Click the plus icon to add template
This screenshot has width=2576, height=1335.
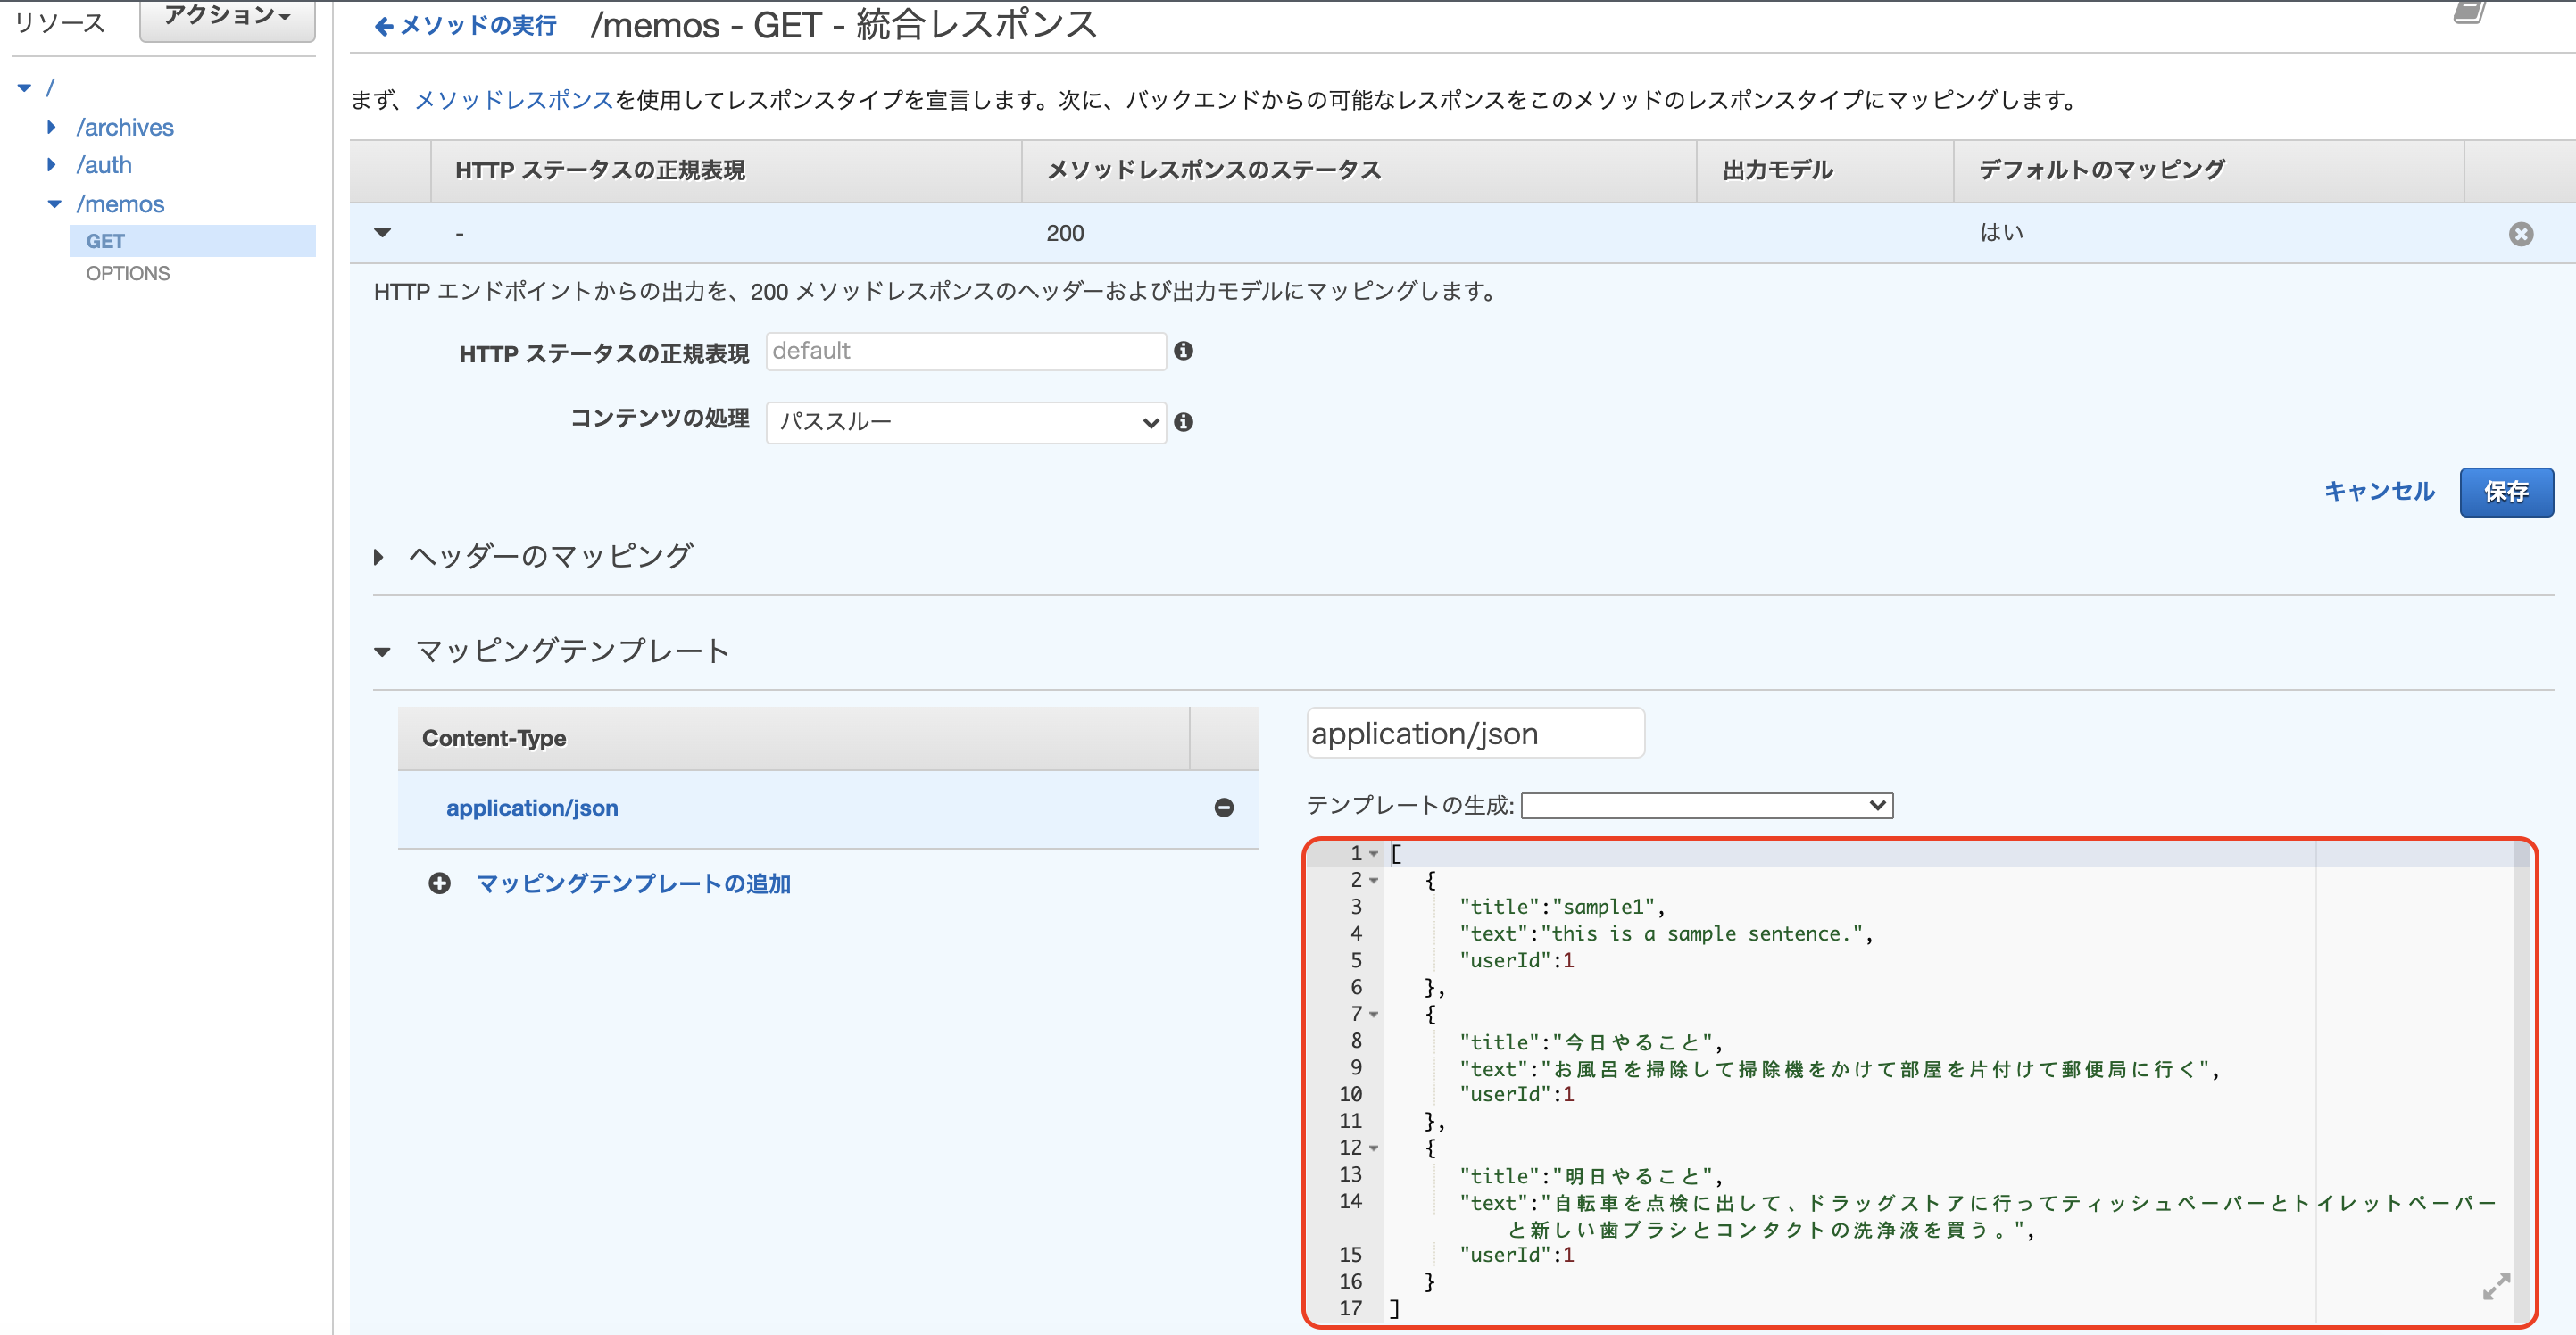tap(439, 884)
